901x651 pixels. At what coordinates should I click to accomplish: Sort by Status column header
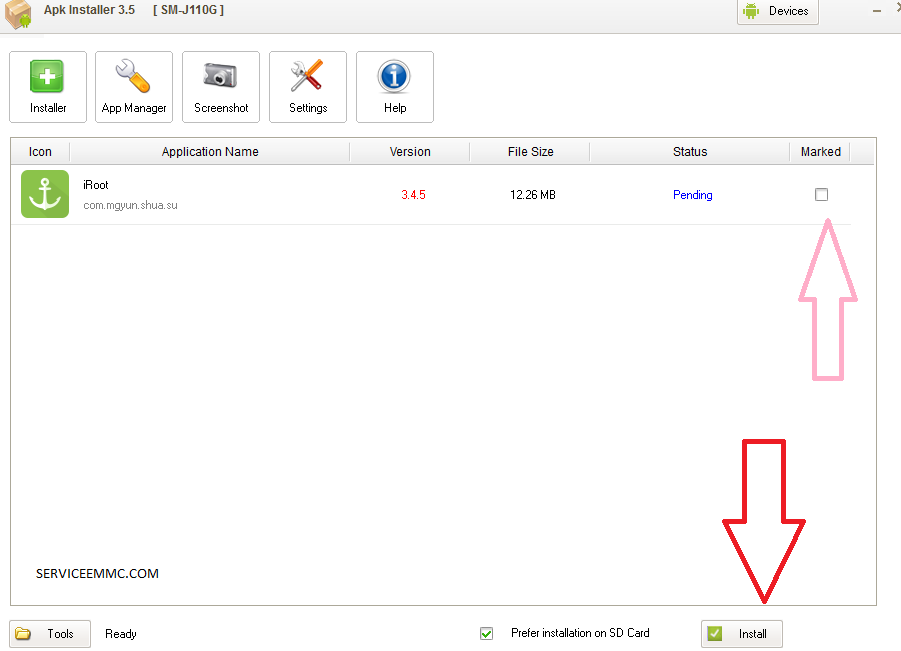point(690,152)
